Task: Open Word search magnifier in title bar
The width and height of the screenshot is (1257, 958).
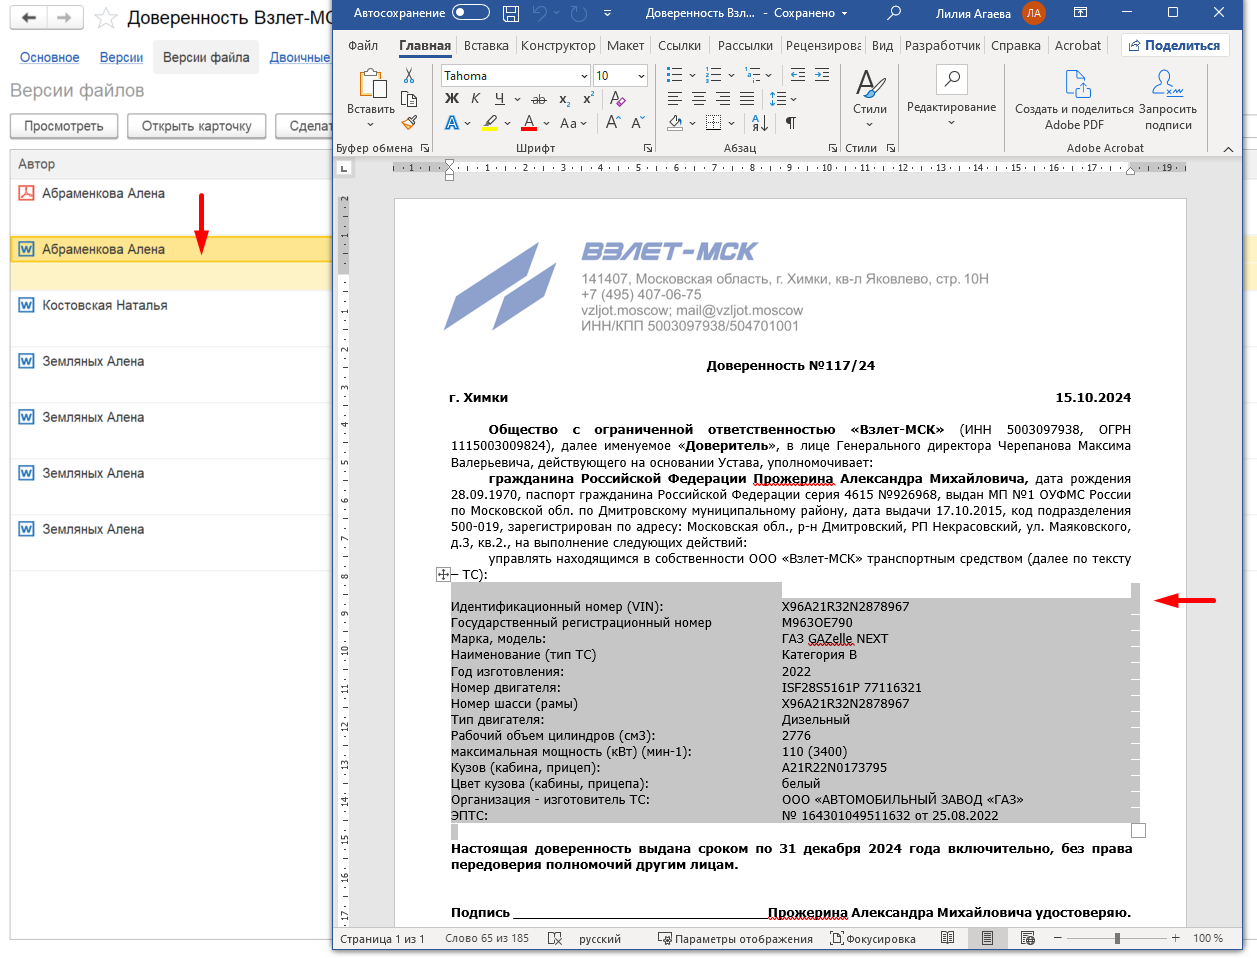Action: click(x=894, y=13)
